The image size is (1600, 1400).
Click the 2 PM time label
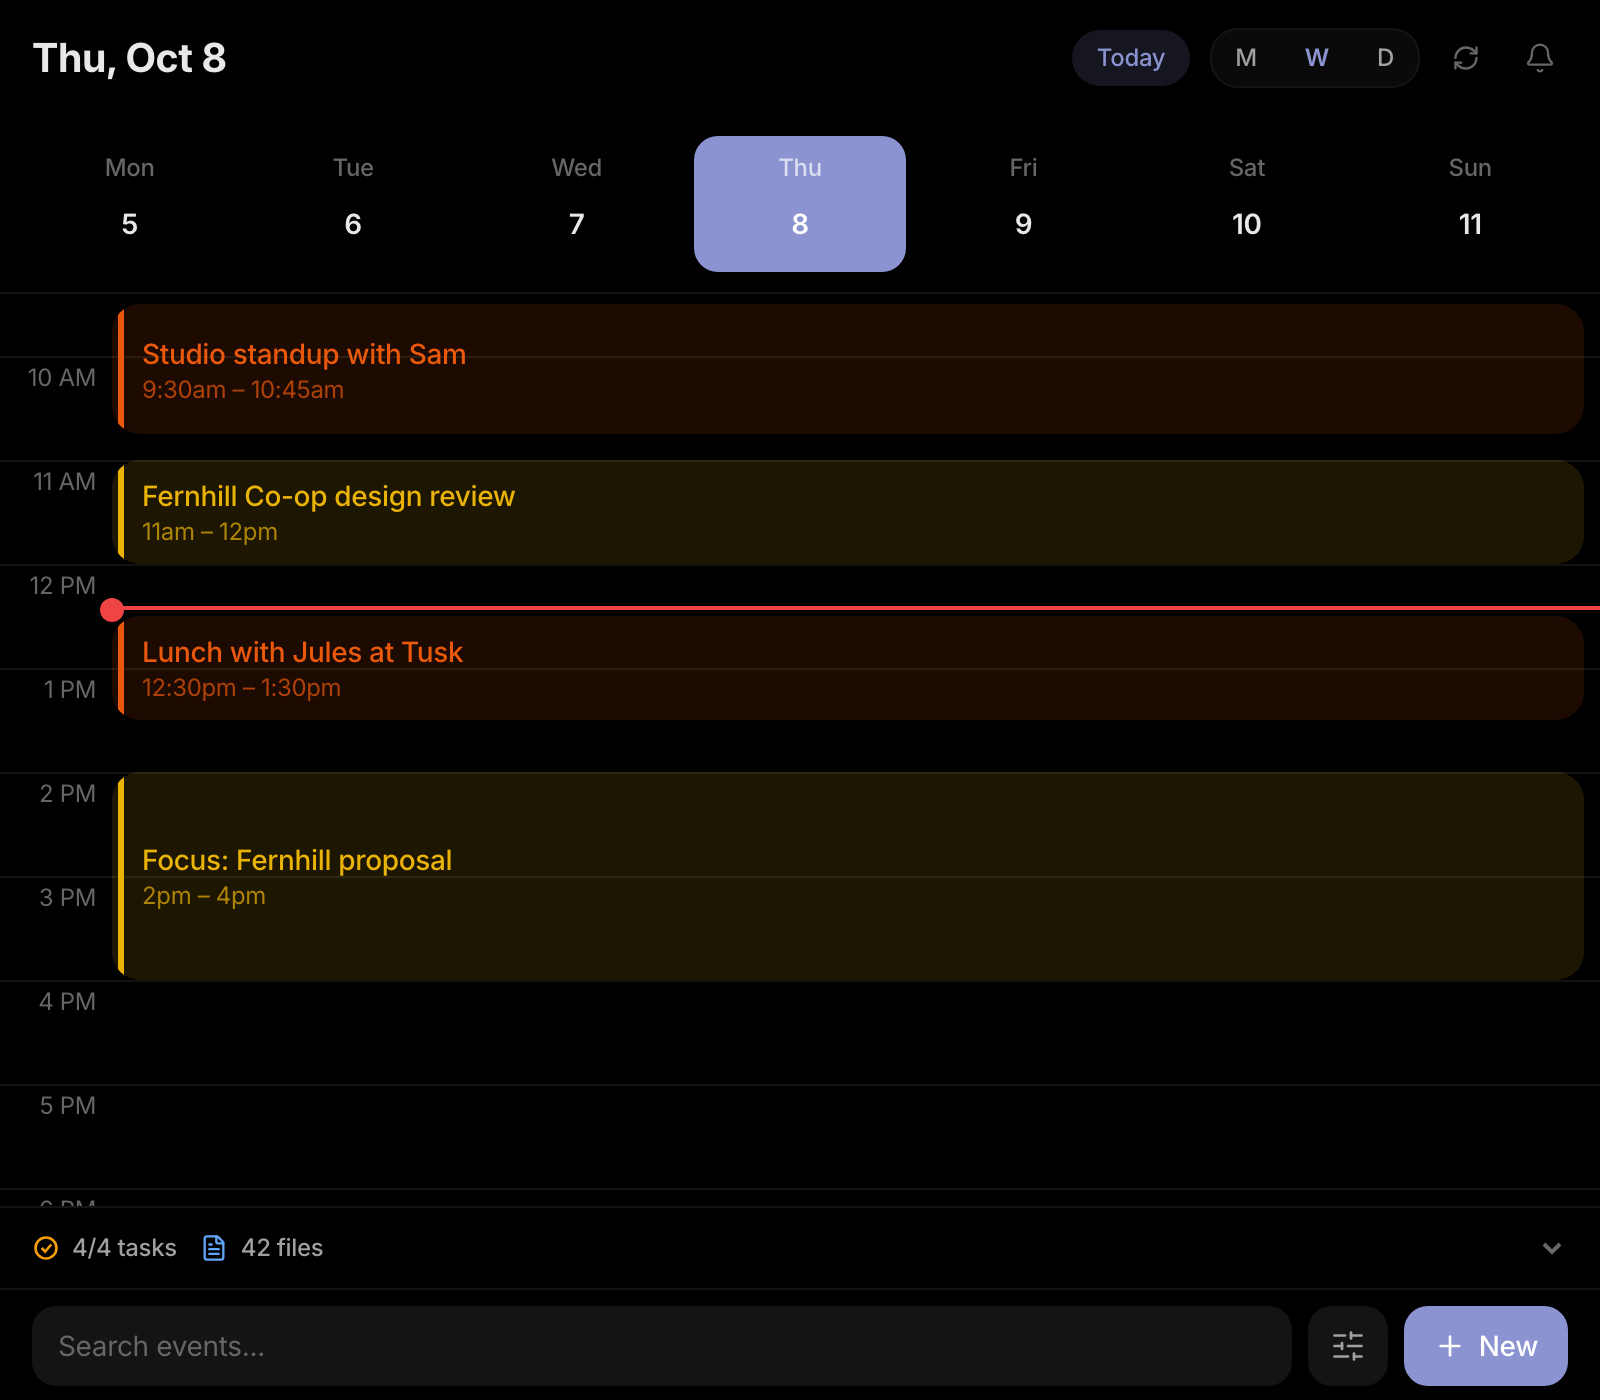coord(68,794)
